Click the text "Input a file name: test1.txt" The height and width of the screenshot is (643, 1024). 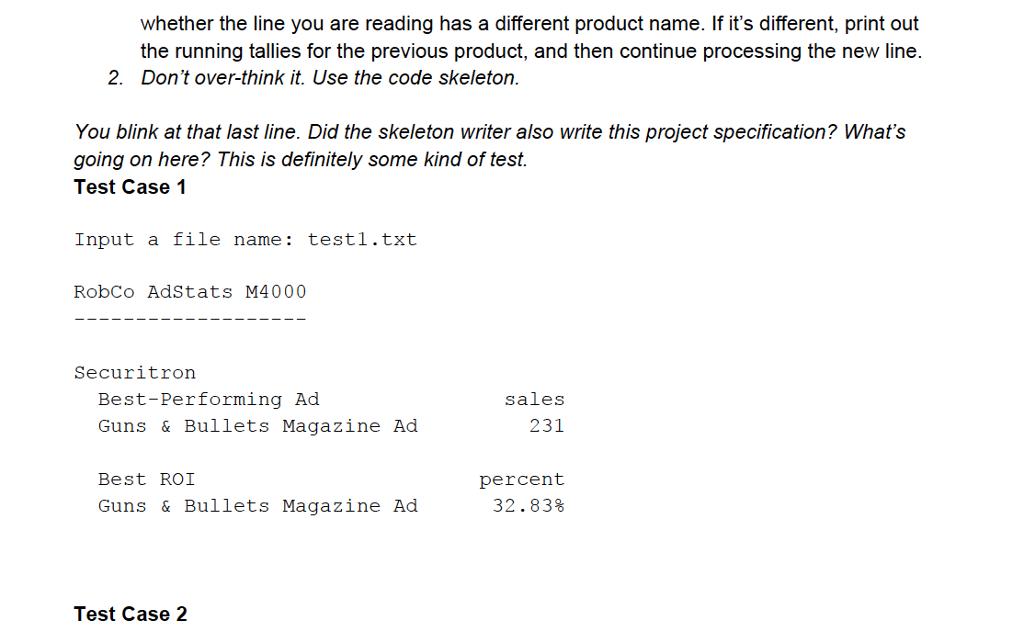click(x=245, y=240)
